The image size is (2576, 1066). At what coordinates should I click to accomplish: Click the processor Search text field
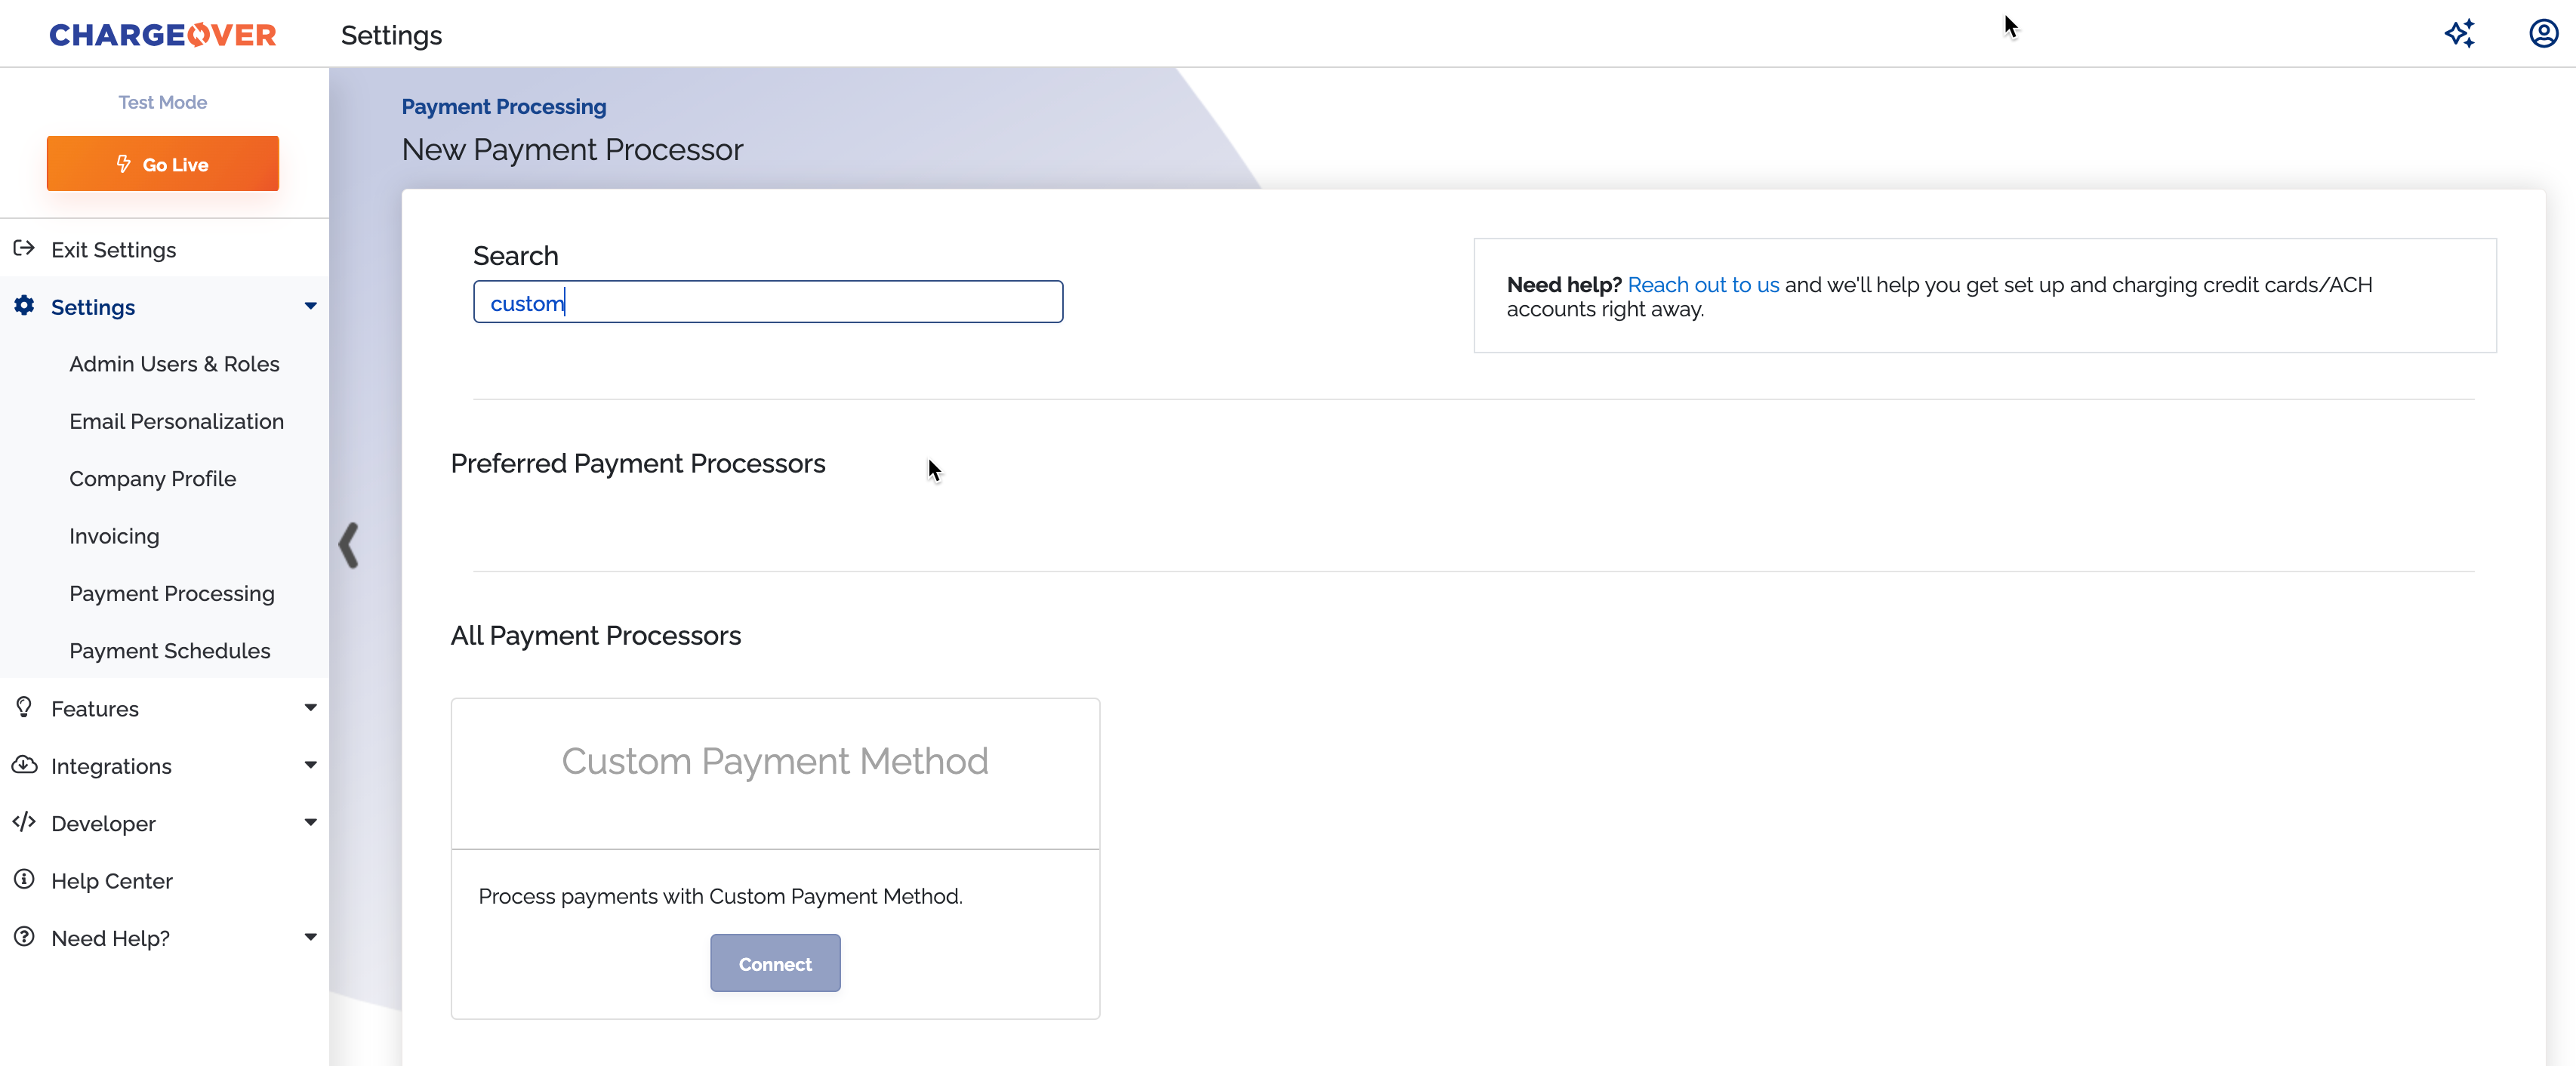pos(767,302)
